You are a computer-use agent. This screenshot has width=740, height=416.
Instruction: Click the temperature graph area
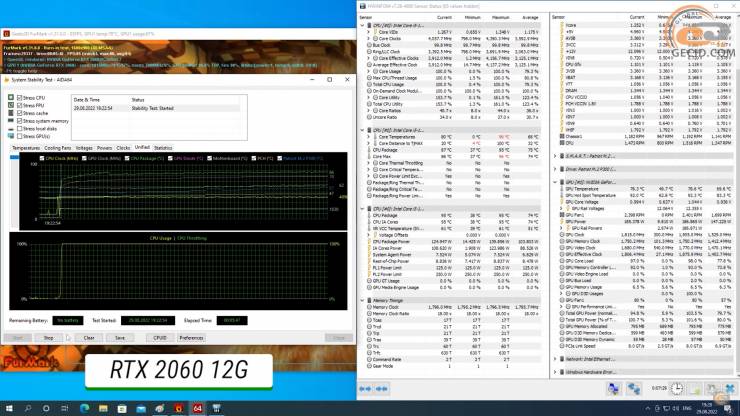click(x=183, y=192)
